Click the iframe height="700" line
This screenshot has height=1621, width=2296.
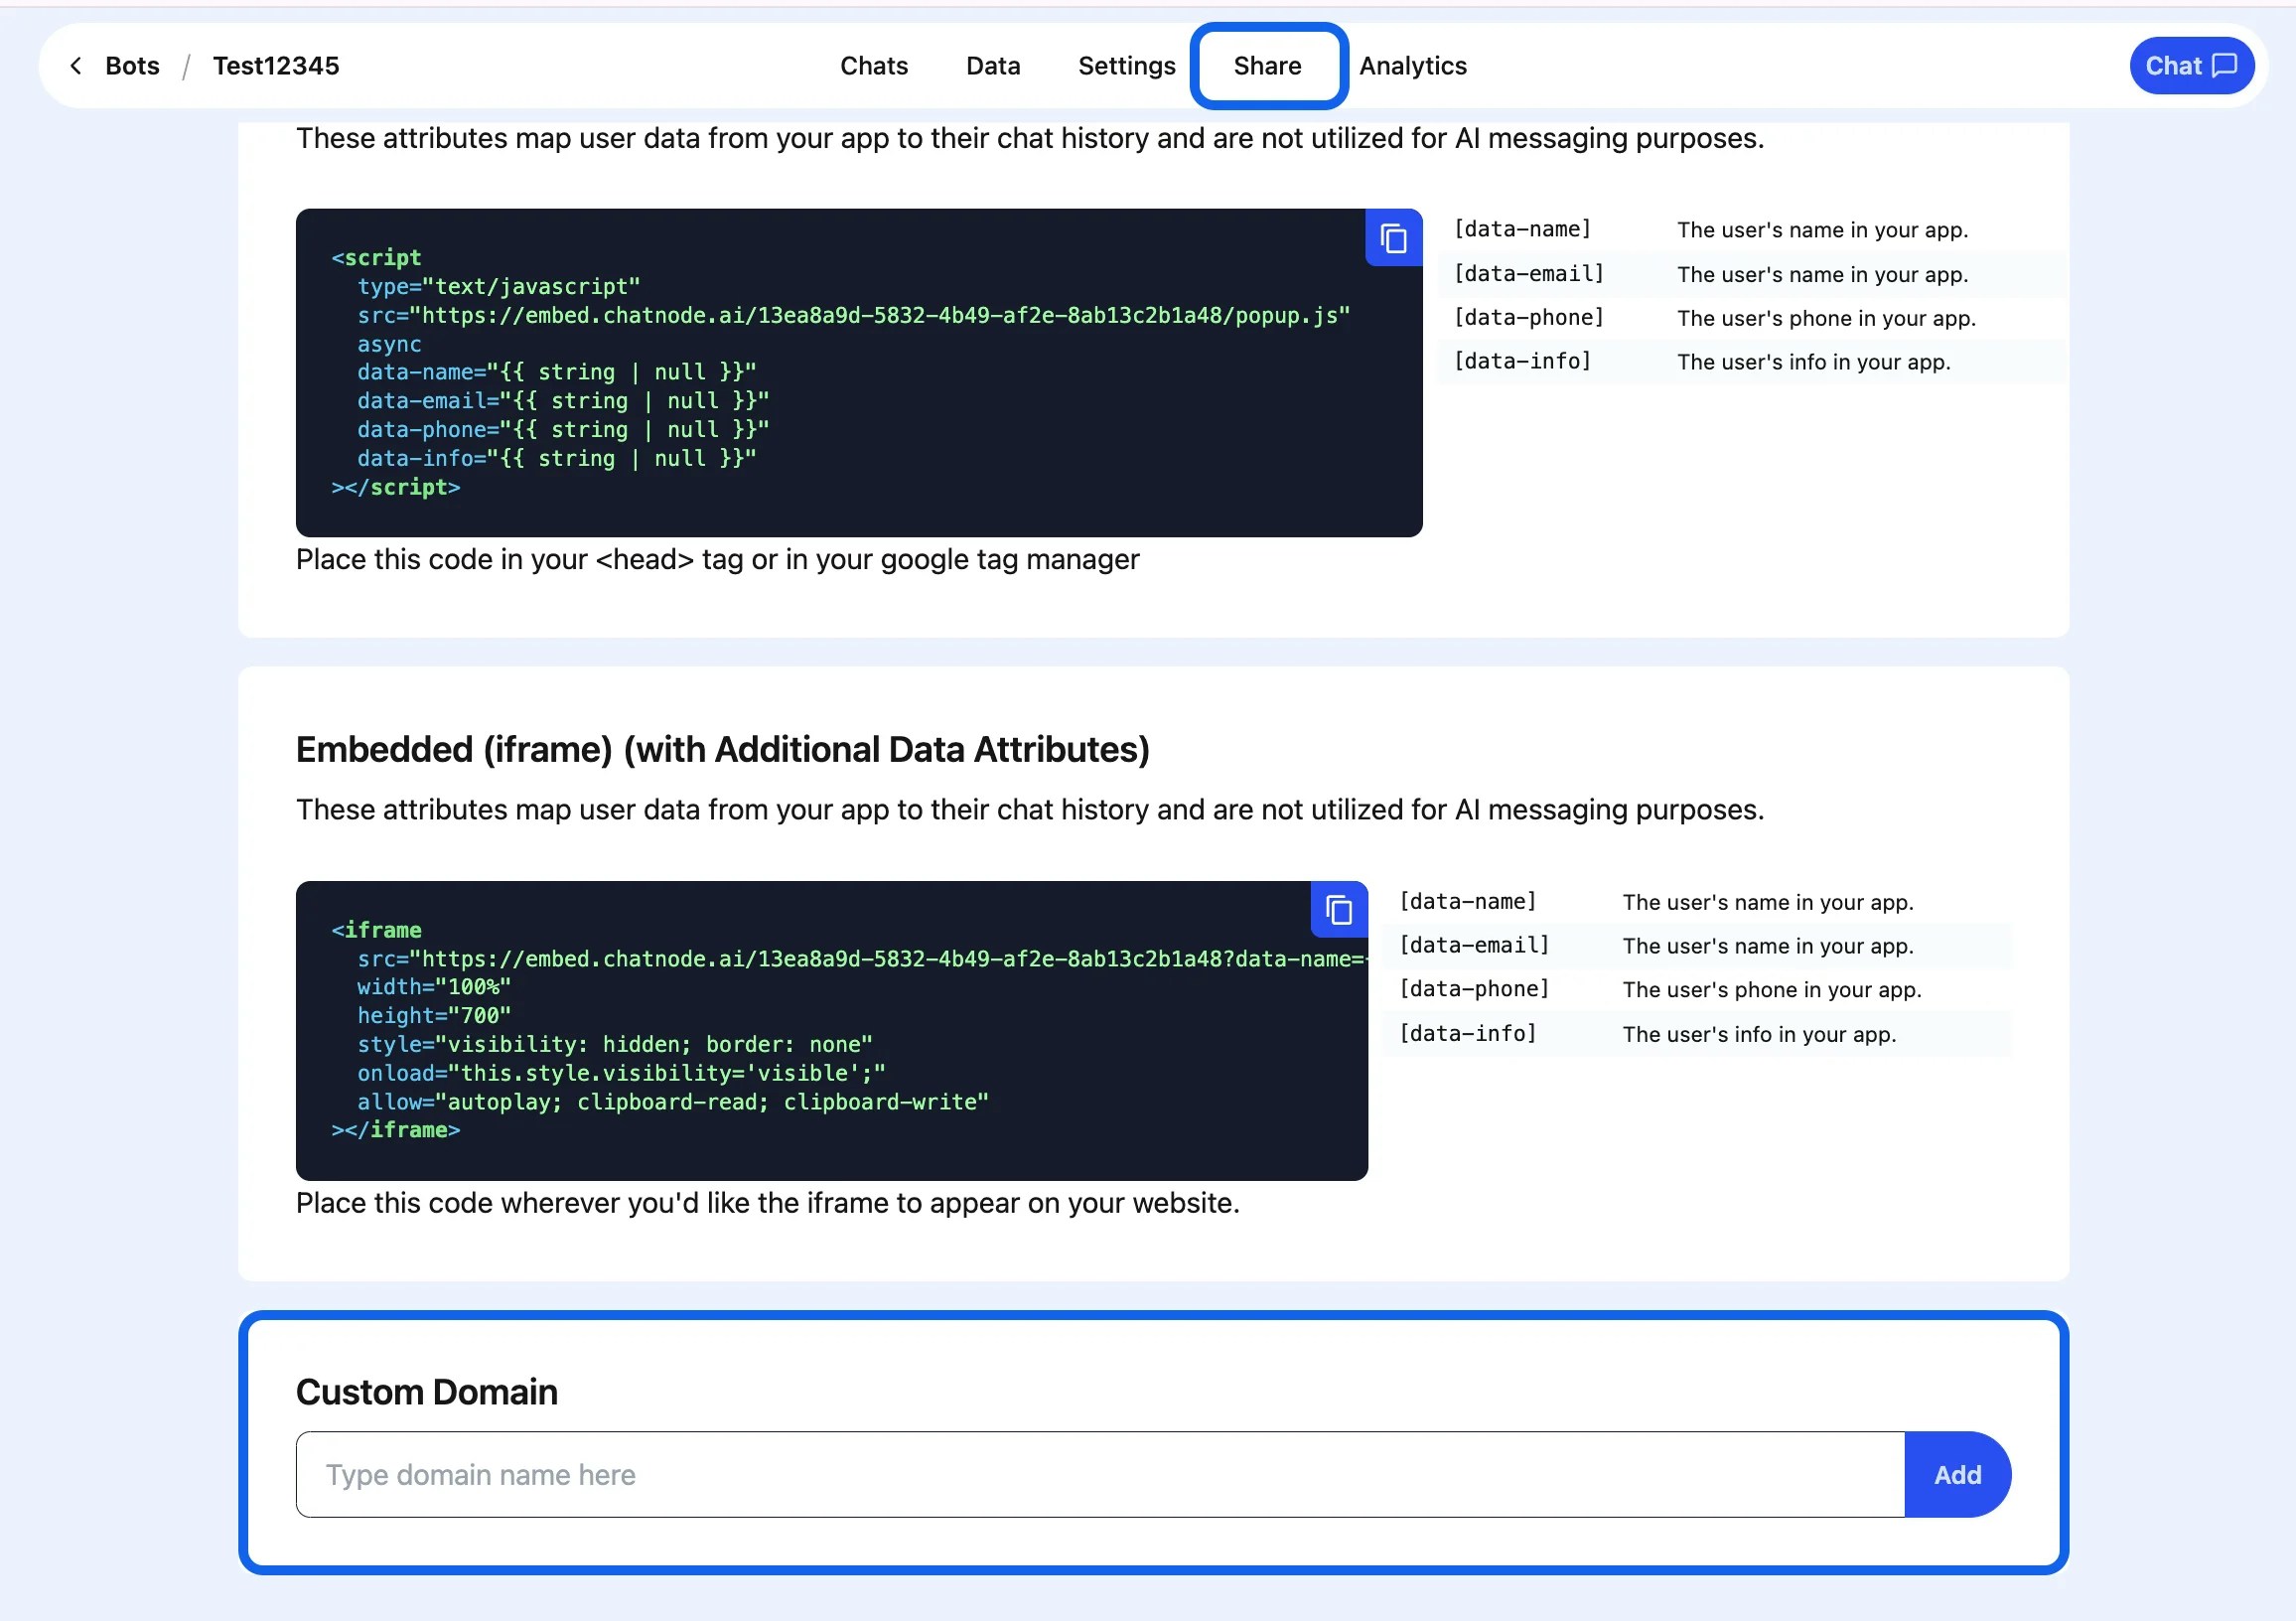tap(434, 1015)
